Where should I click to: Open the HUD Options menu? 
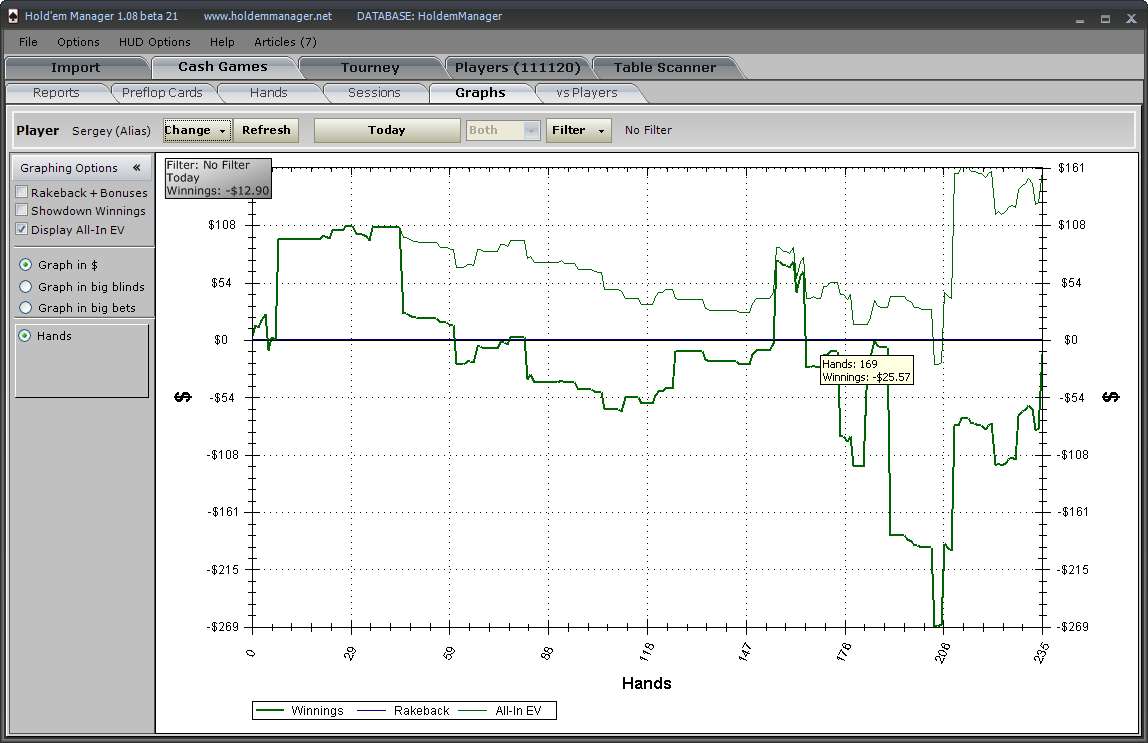pos(154,42)
